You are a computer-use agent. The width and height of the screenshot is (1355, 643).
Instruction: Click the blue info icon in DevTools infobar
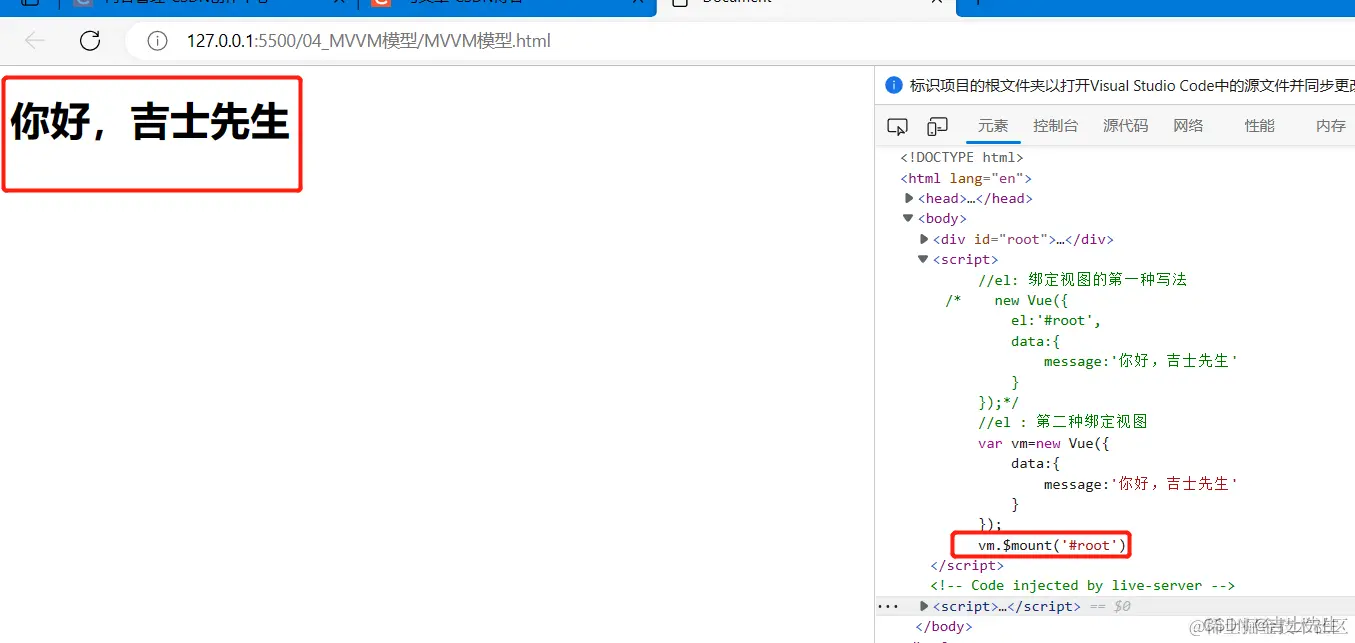(893, 85)
